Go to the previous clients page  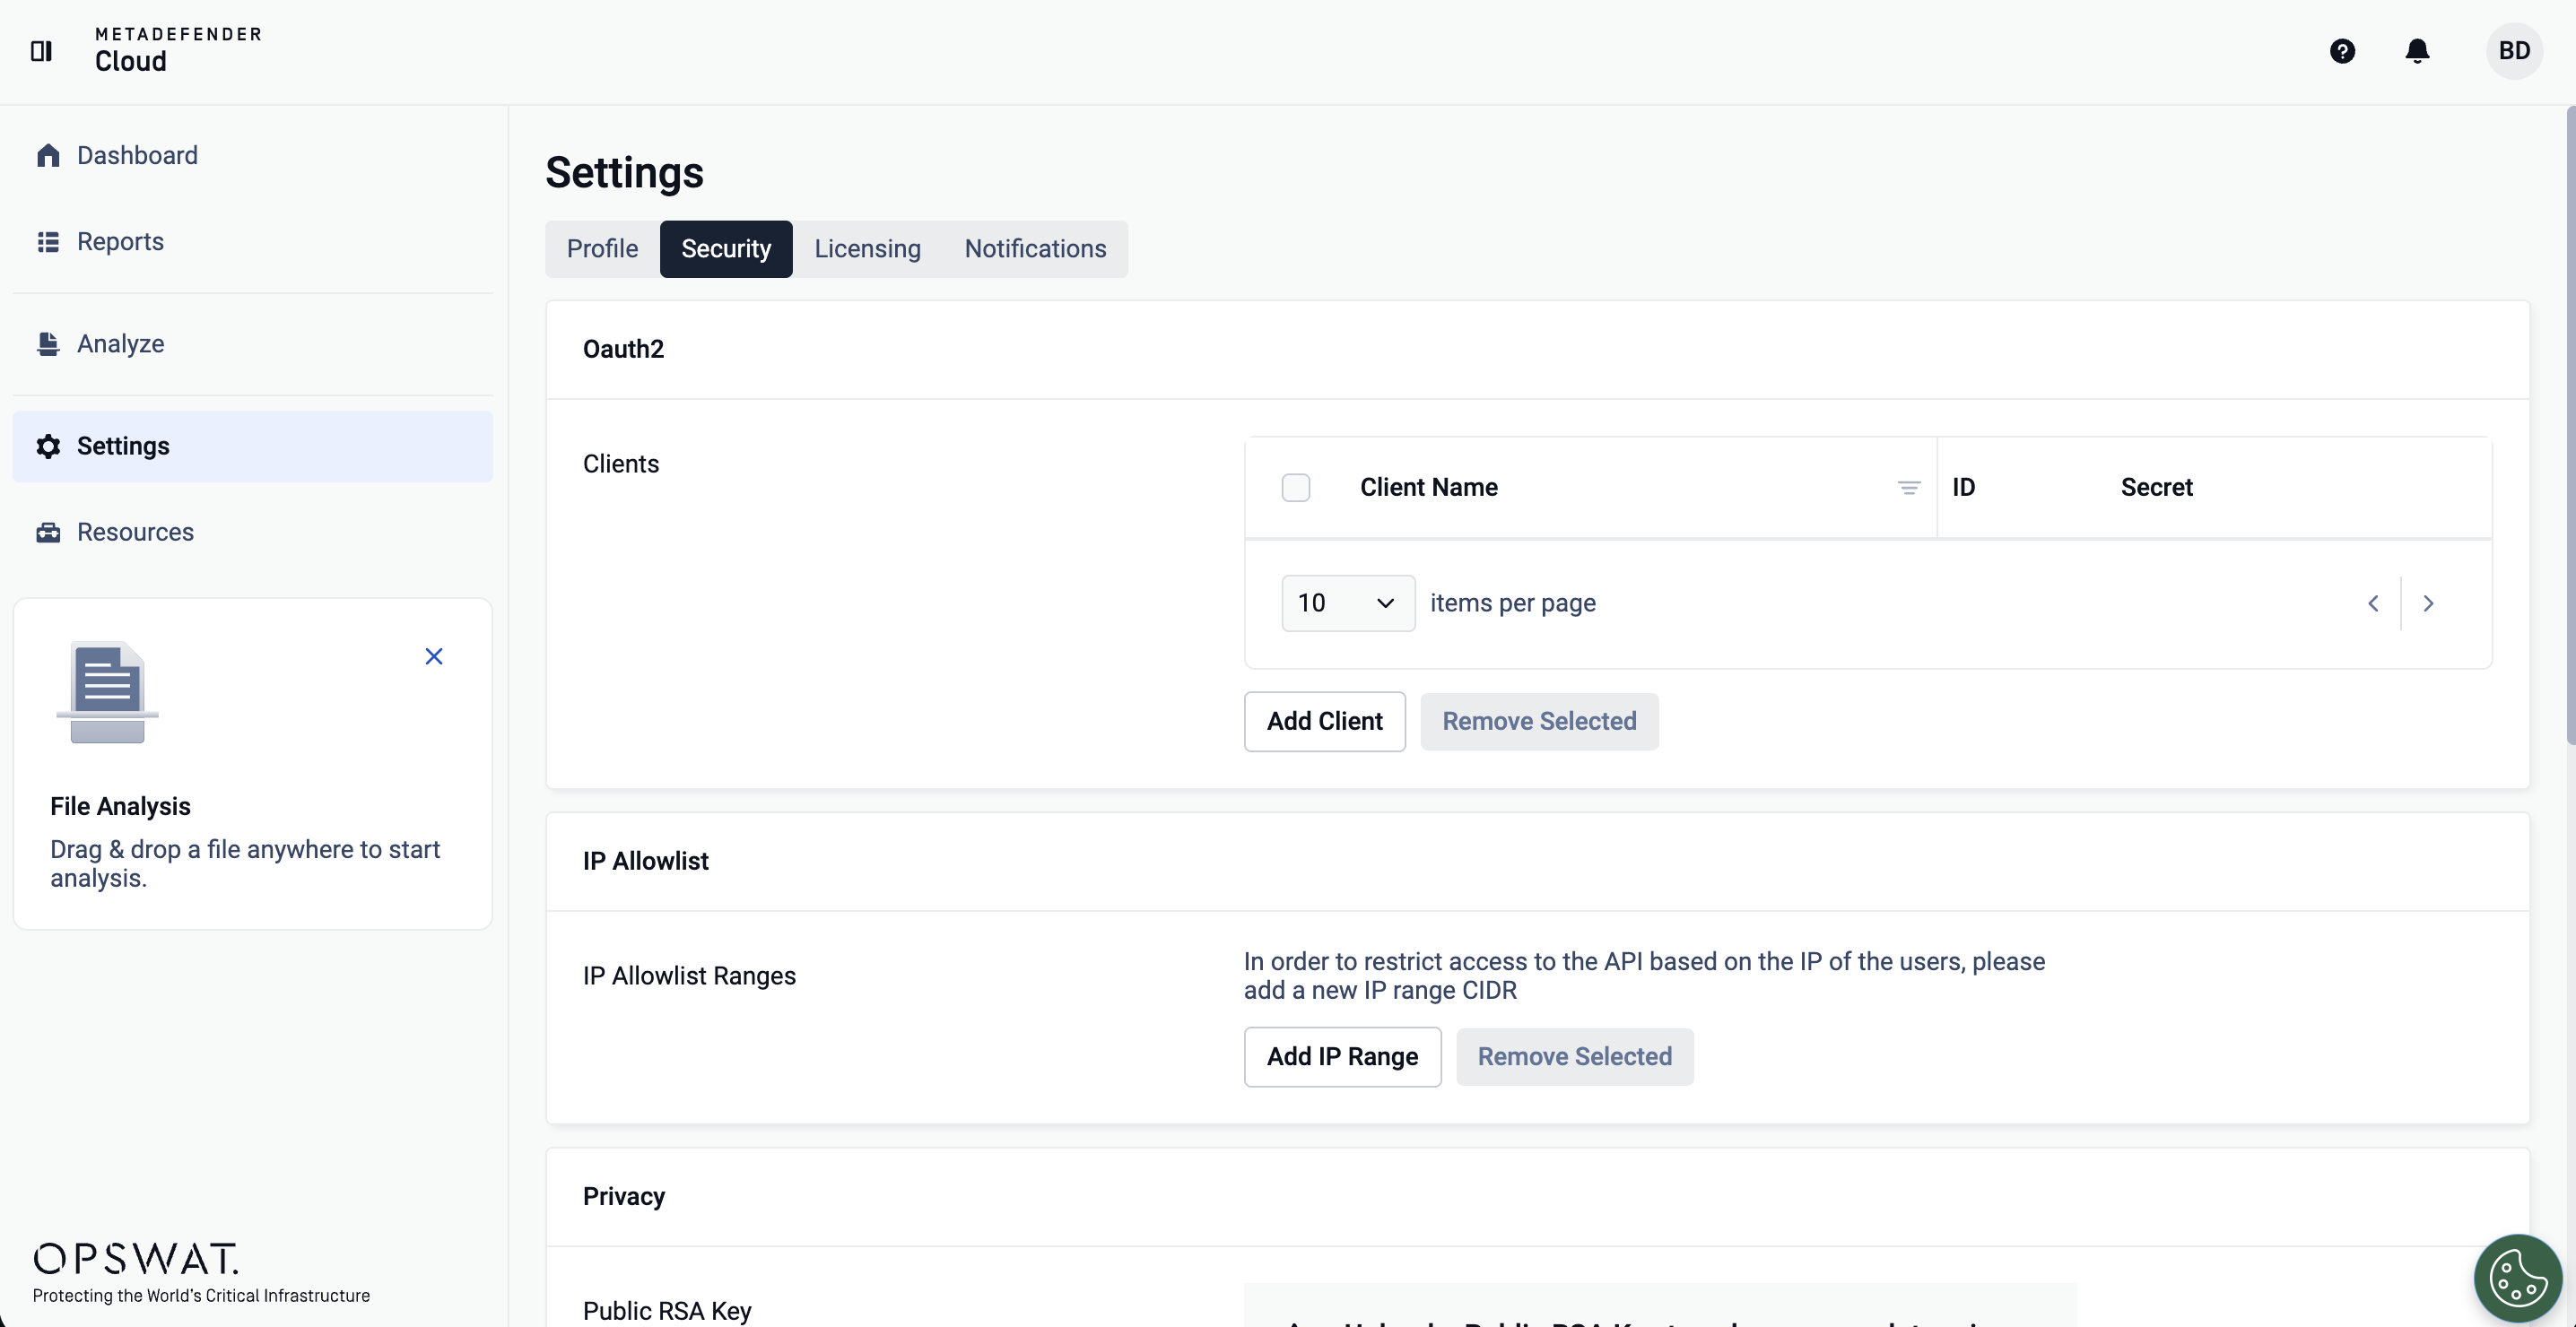2373,603
